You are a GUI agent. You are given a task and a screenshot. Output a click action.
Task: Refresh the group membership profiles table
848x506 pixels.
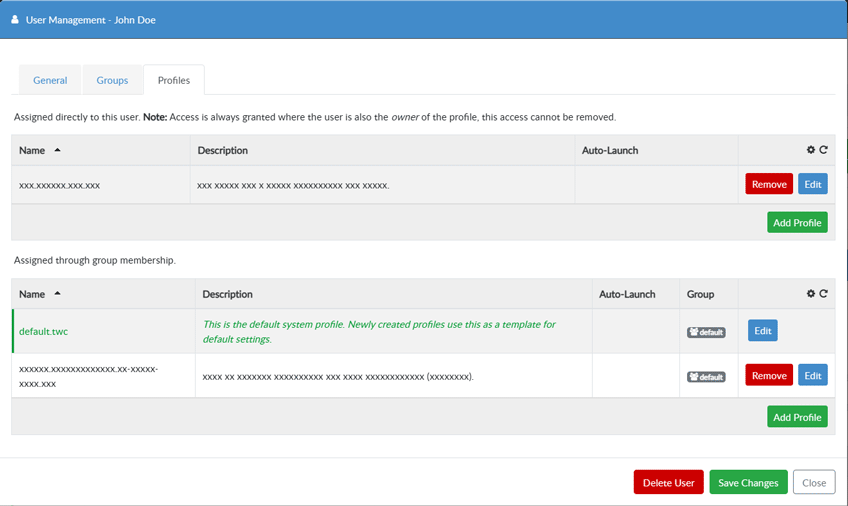pos(824,294)
